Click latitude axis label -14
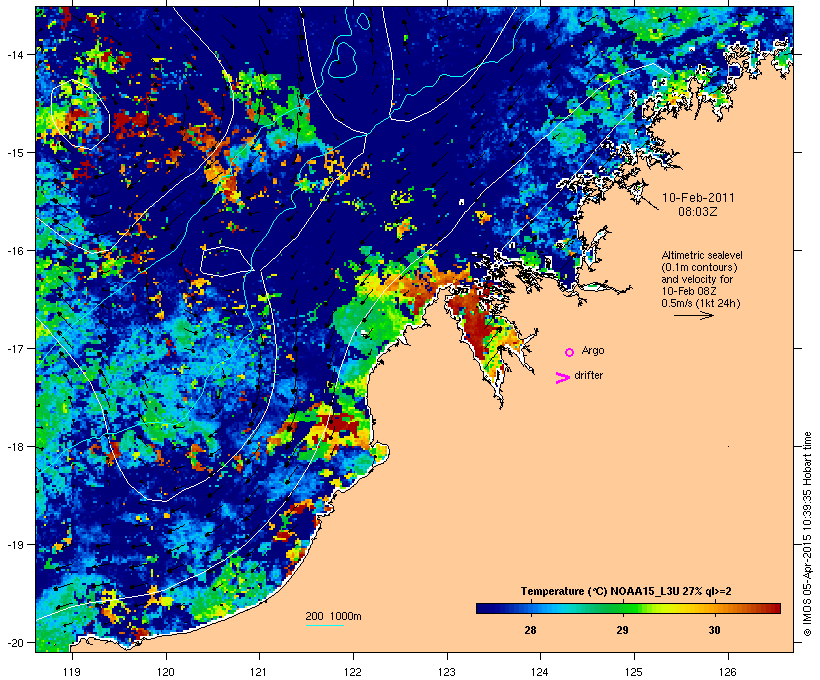Screen dimensions: 820x680 14,54
